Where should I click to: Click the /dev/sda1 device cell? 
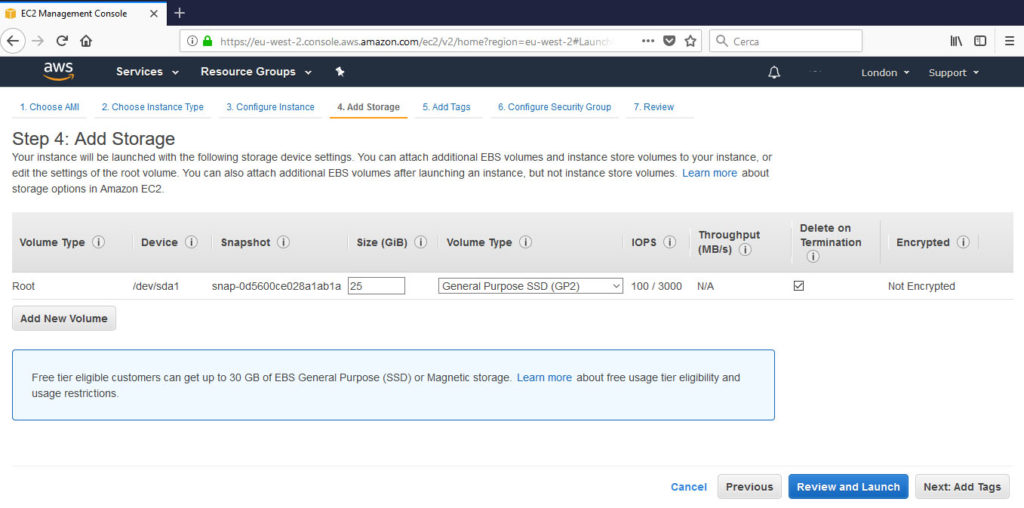tap(155, 286)
